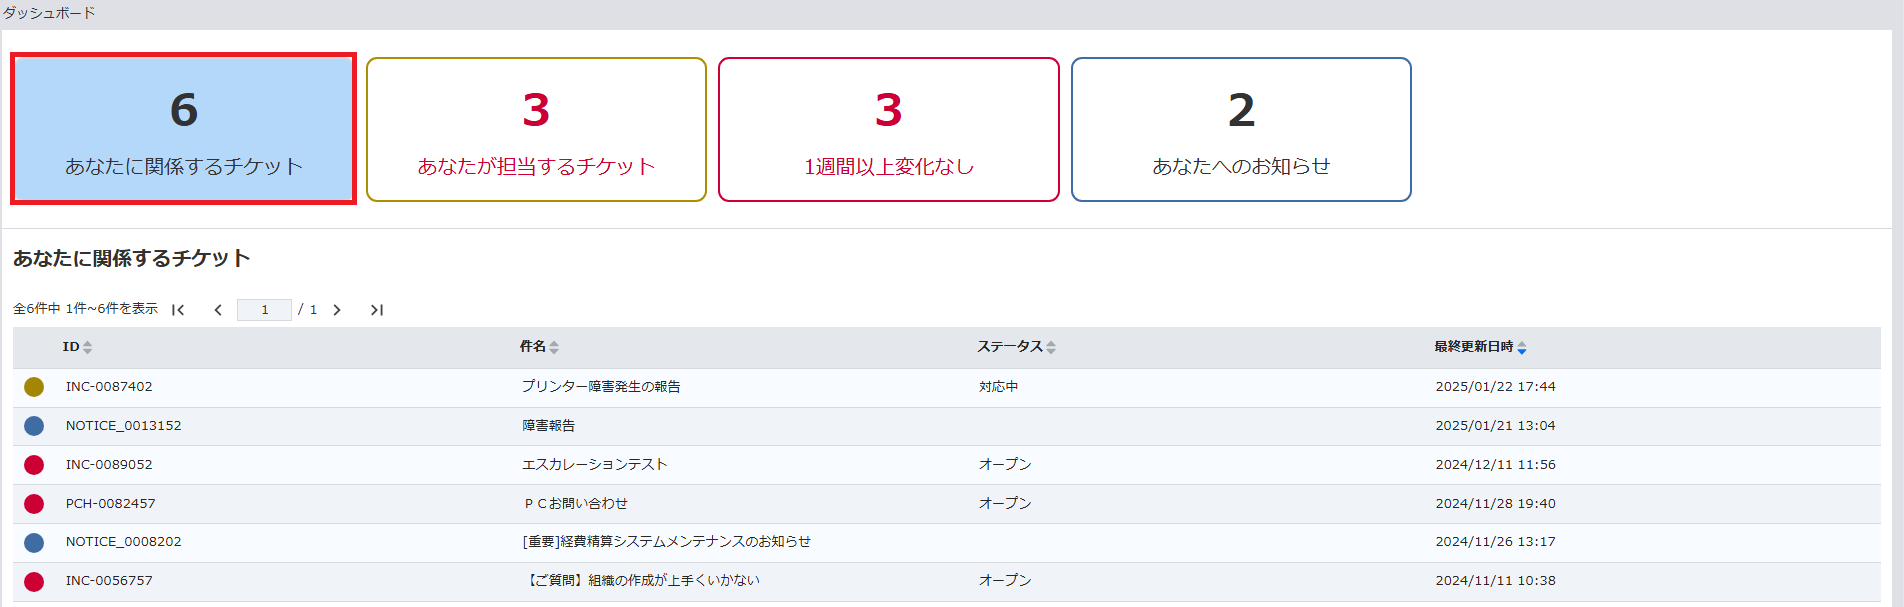
Task: Go to first page of ticket list
Action: [x=178, y=310]
